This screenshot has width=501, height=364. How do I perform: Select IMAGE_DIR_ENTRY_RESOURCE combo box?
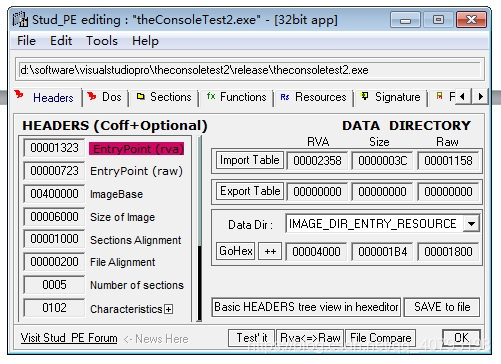(x=382, y=224)
